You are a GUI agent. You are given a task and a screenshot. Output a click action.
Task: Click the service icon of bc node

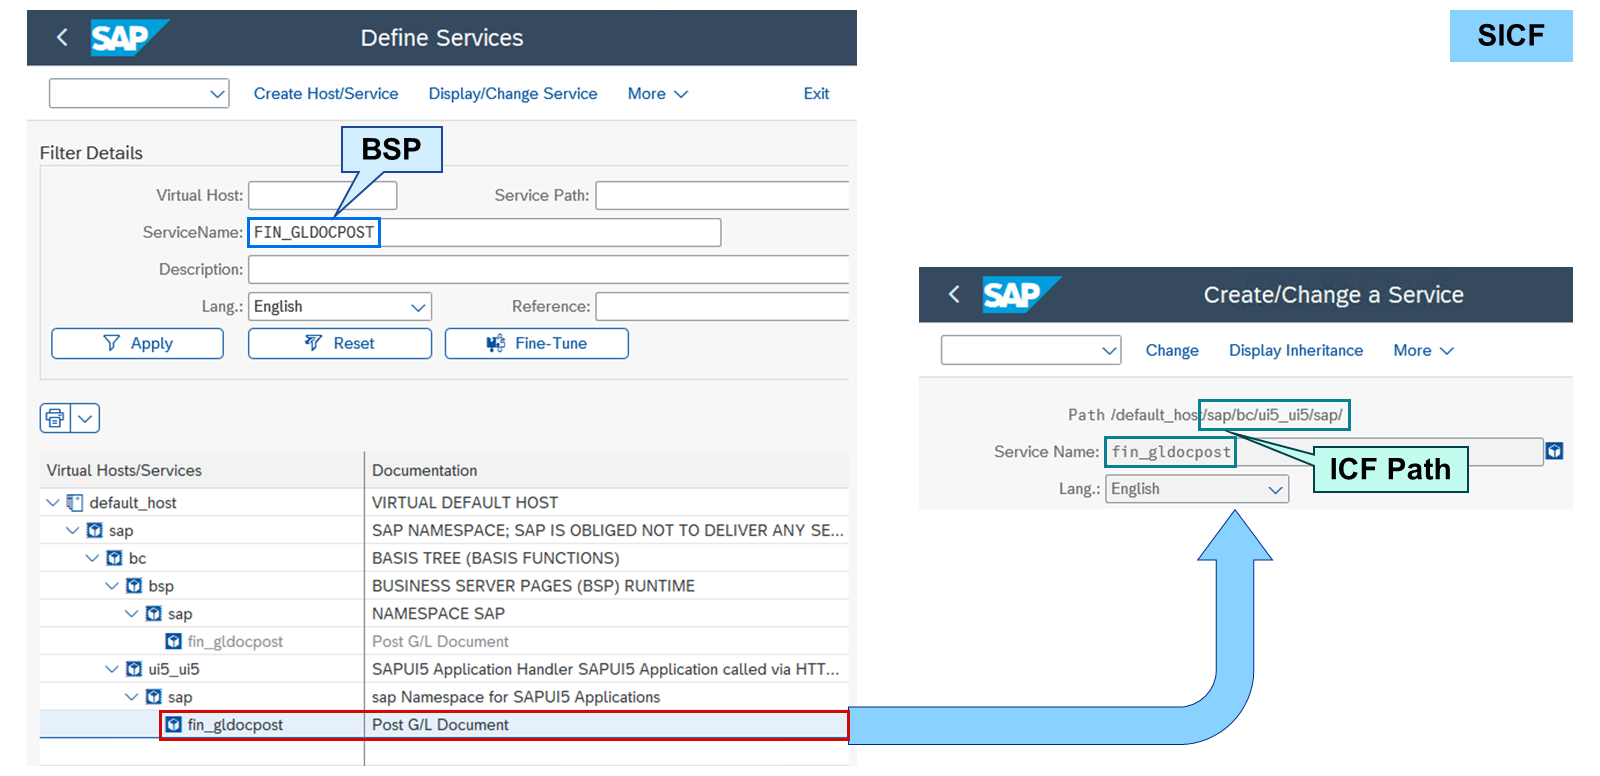coord(114,558)
